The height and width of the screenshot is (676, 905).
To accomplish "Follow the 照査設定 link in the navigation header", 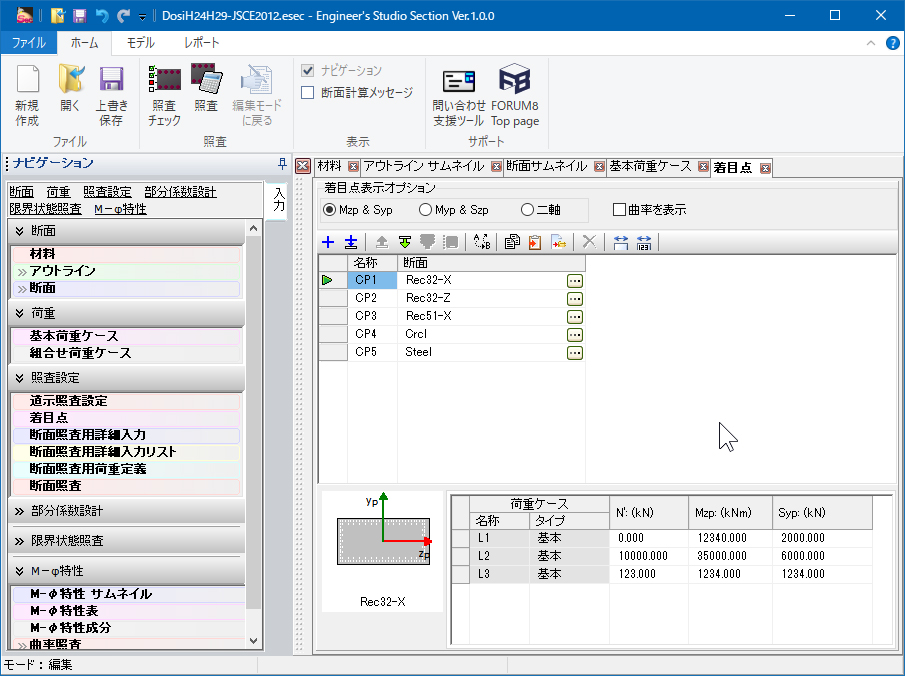I will click(107, 192).
